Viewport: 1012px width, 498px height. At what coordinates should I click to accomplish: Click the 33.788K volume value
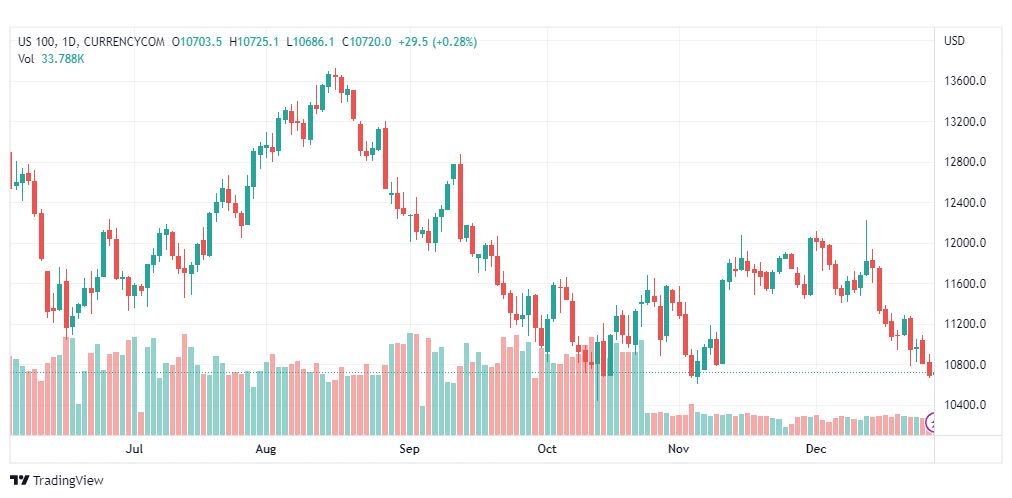pos(63,58)
